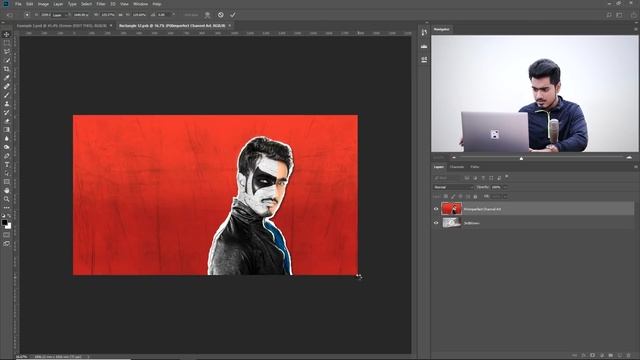Open the File menu
The width and height of the screenshot is (640, 360).
(x=18, y=4)
